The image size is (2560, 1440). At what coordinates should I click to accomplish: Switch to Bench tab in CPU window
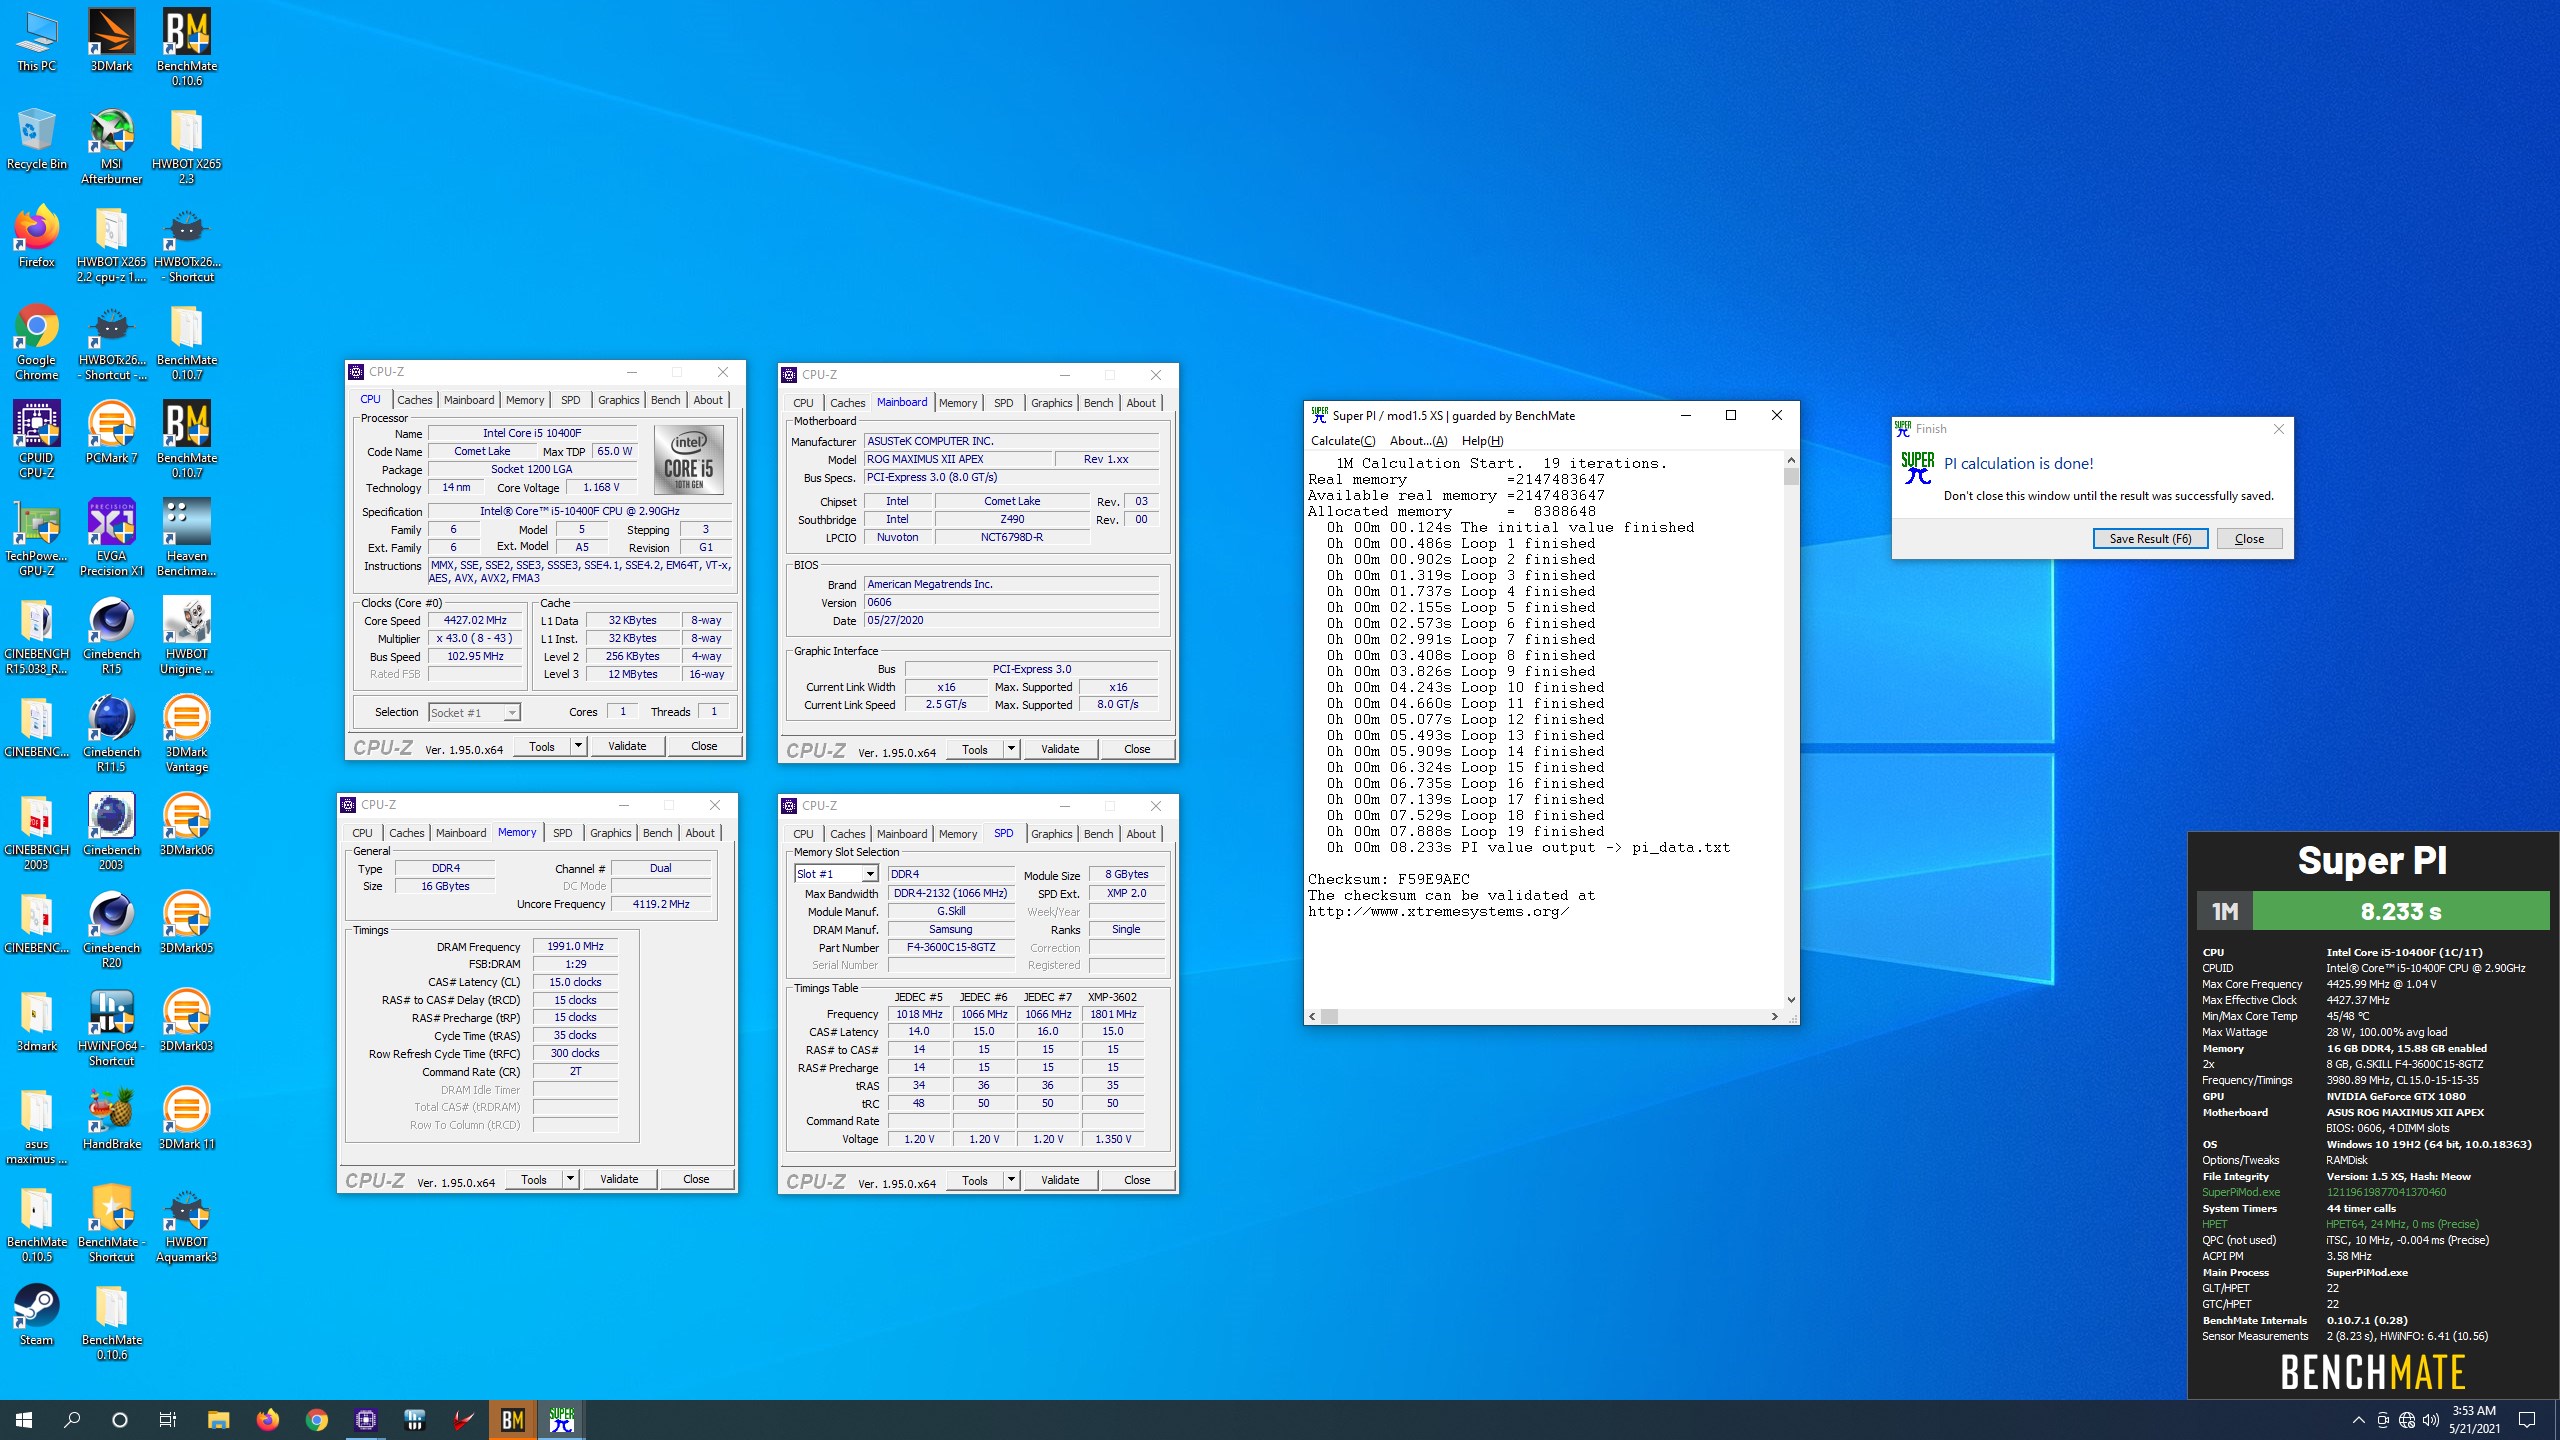tap(665, 400)
